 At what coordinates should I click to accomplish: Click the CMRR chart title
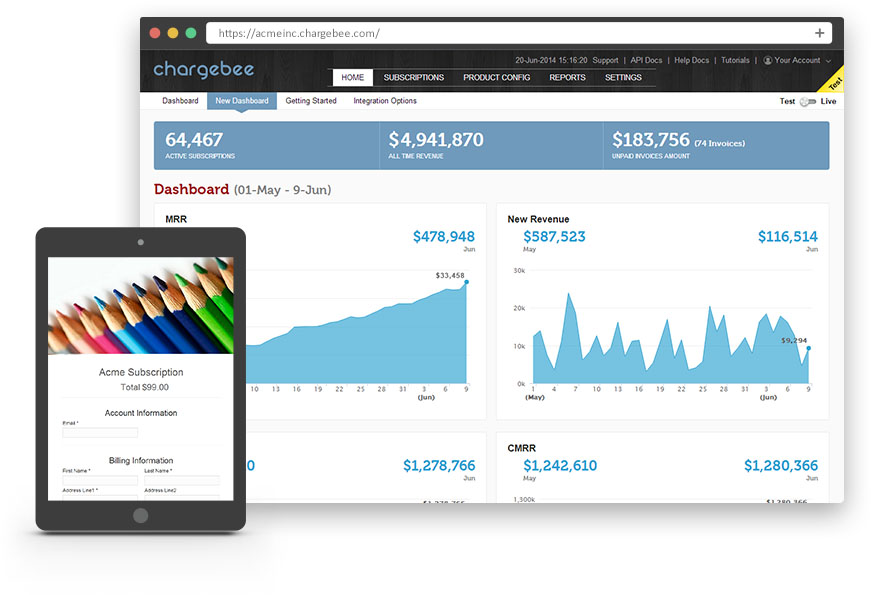522,448
